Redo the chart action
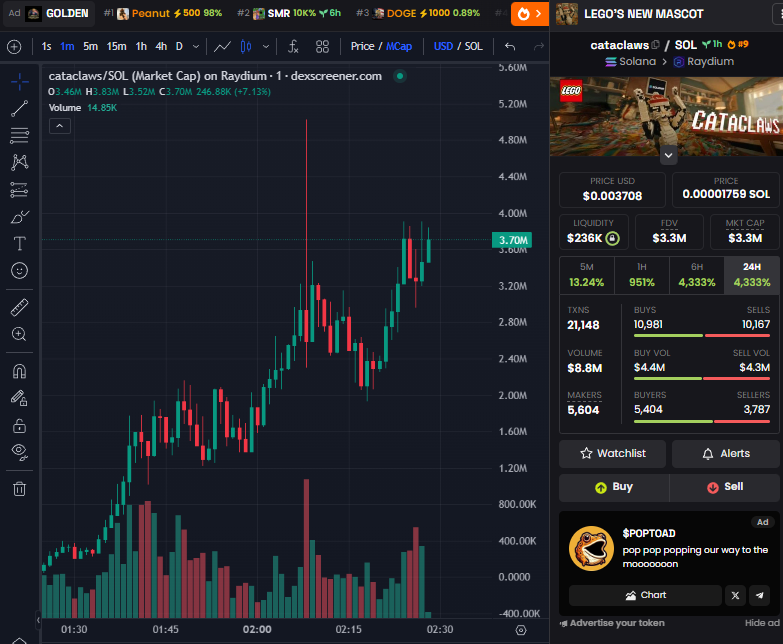 tap(538, 46)
